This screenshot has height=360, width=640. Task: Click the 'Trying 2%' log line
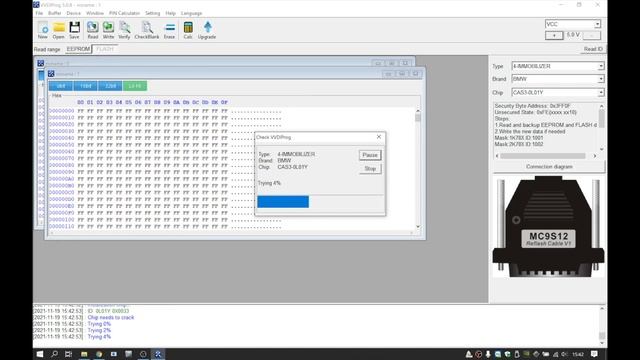(99, 330)
